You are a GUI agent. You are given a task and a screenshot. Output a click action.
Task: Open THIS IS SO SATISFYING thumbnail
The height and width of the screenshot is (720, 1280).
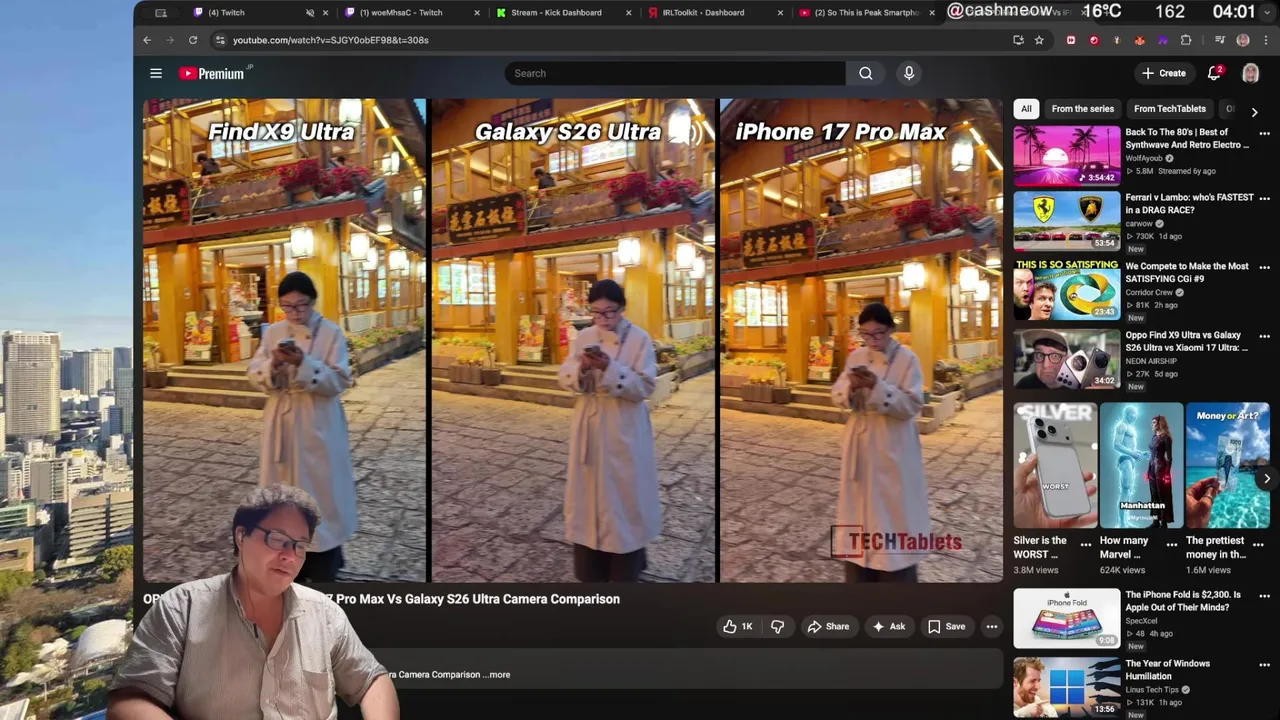click(1067, 290)
